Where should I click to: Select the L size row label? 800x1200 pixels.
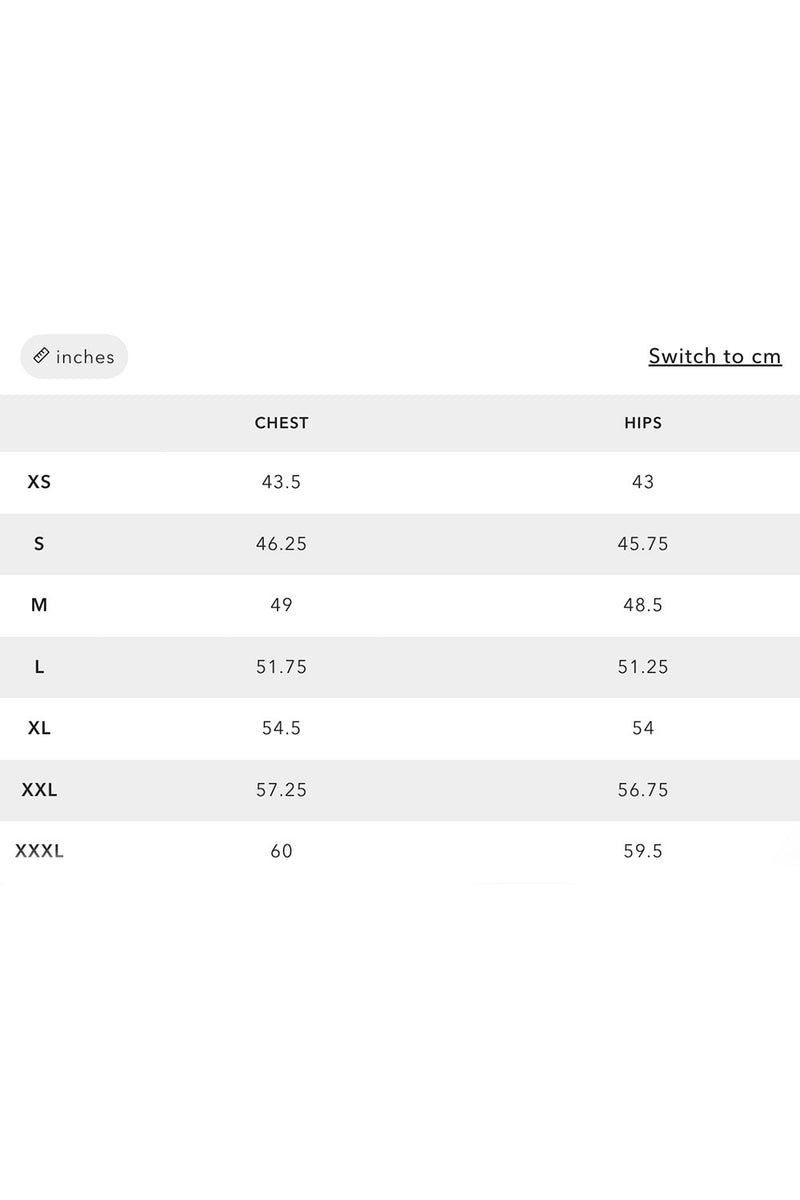click(x=39, y=667)
